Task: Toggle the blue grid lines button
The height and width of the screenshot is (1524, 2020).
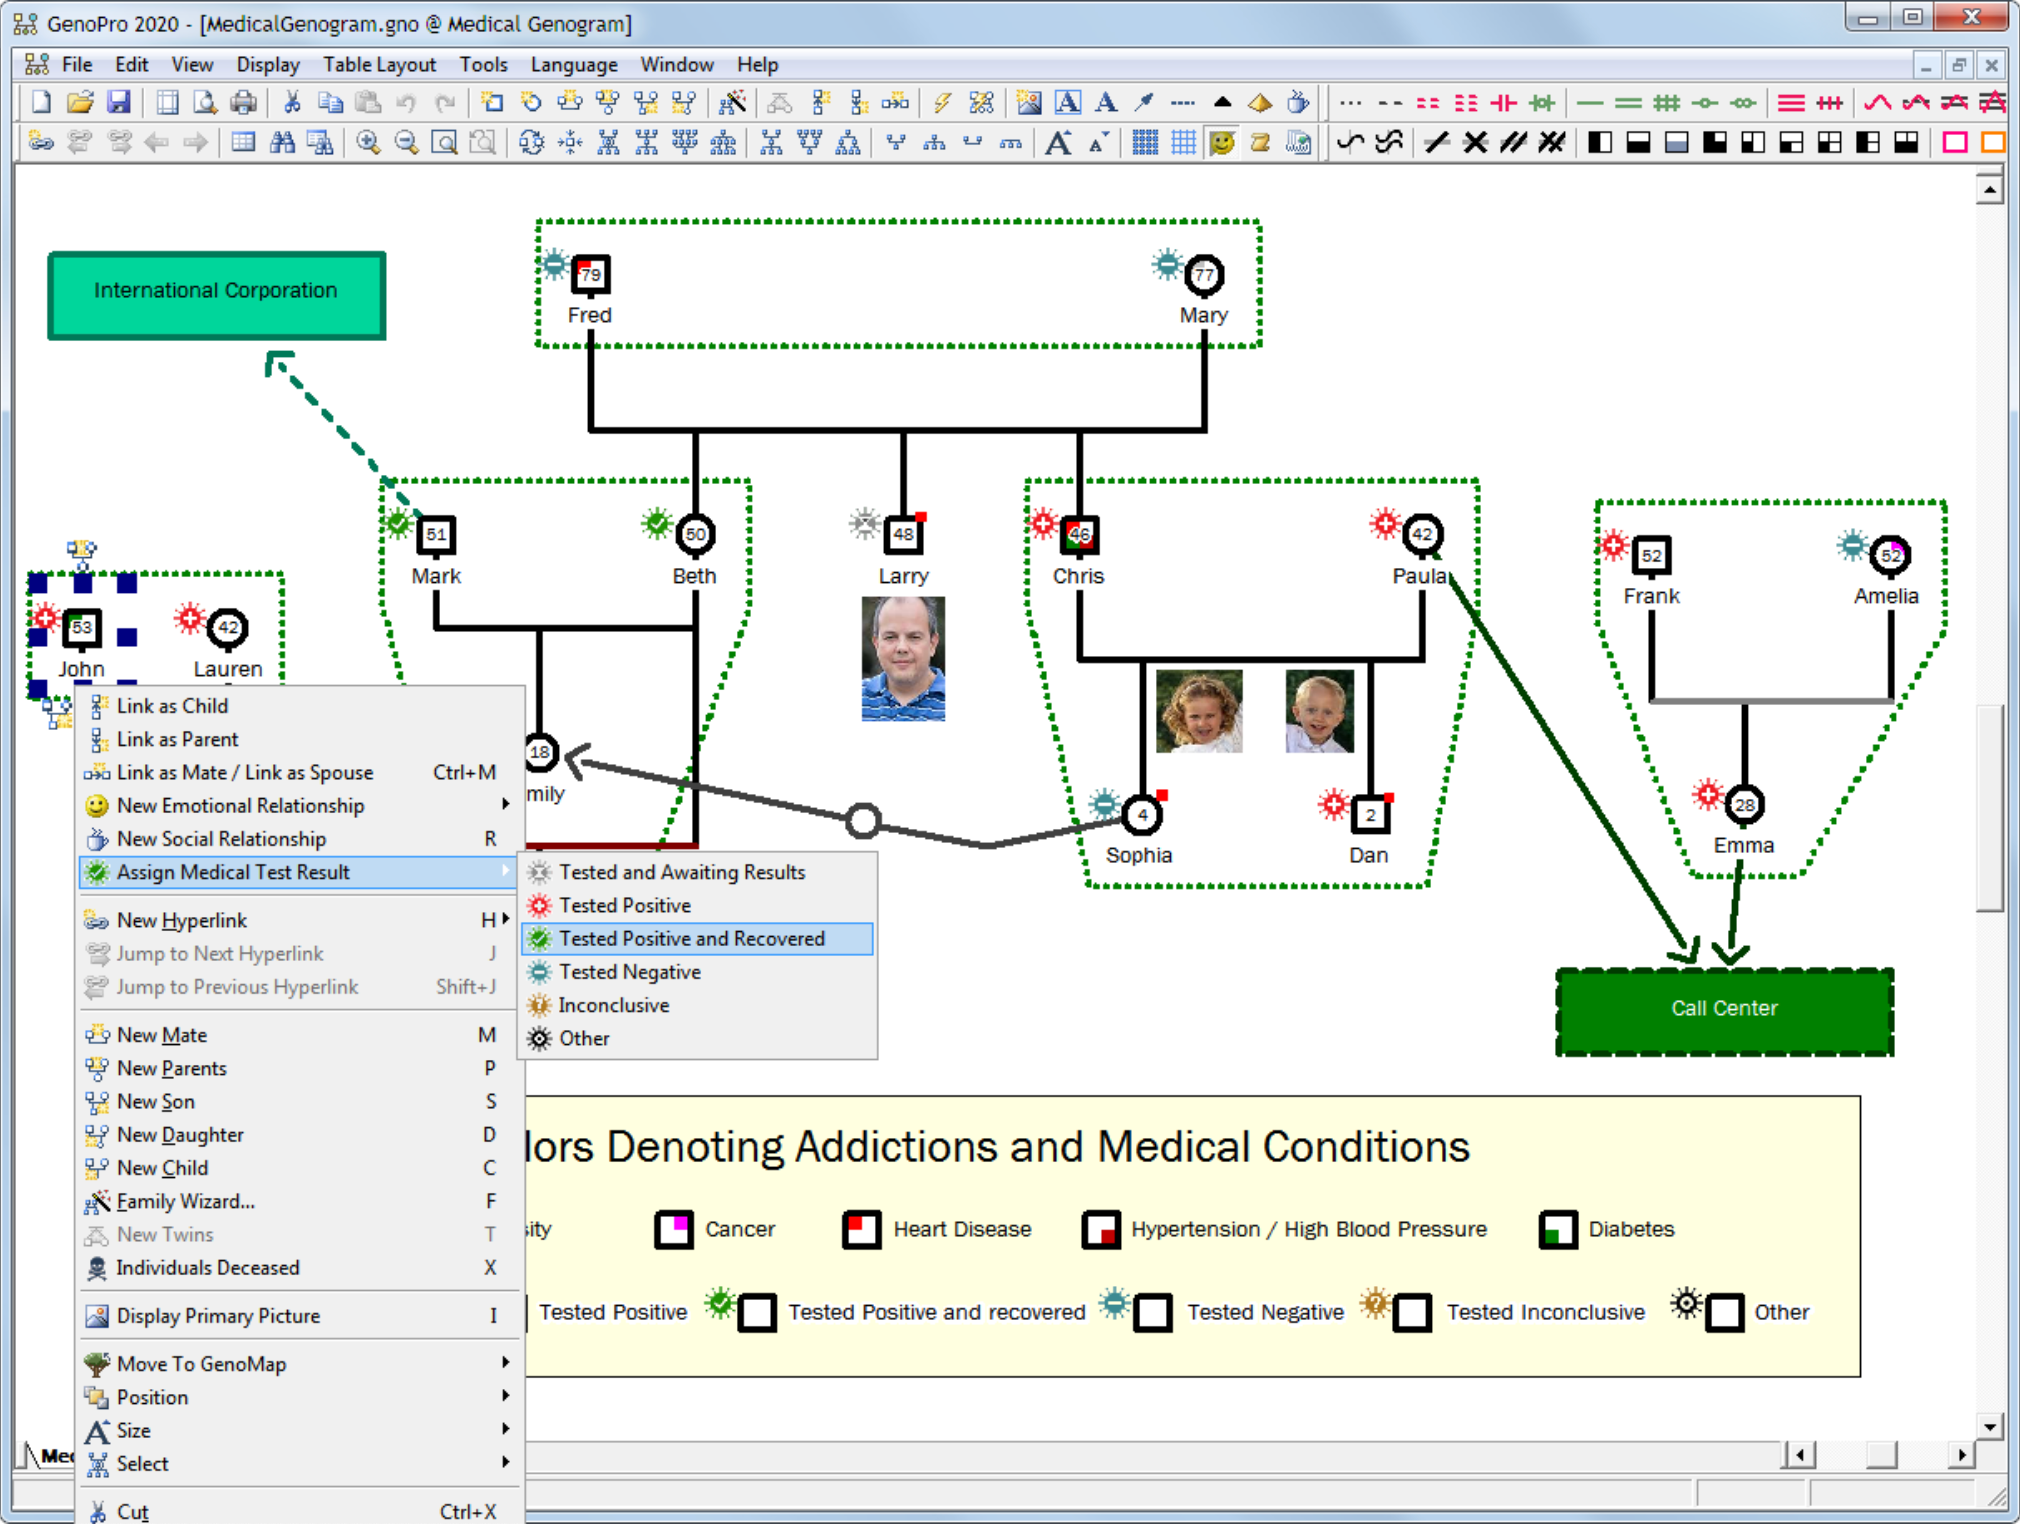Action: 1183,142
